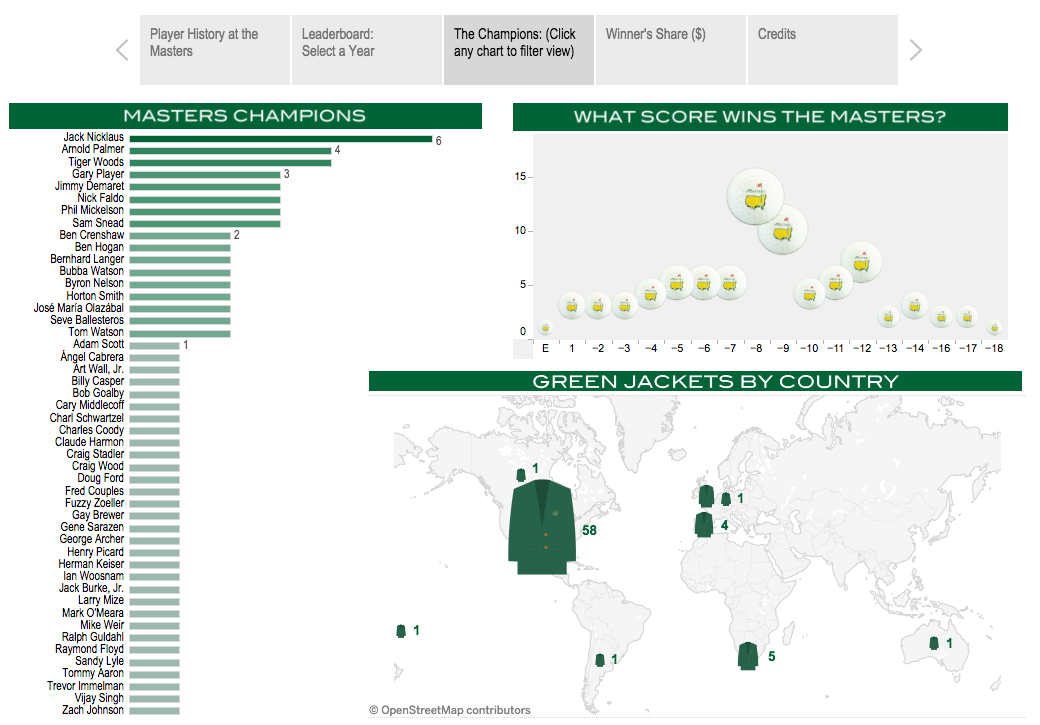Pick the small golf ball at score −18

pos(994,328)
